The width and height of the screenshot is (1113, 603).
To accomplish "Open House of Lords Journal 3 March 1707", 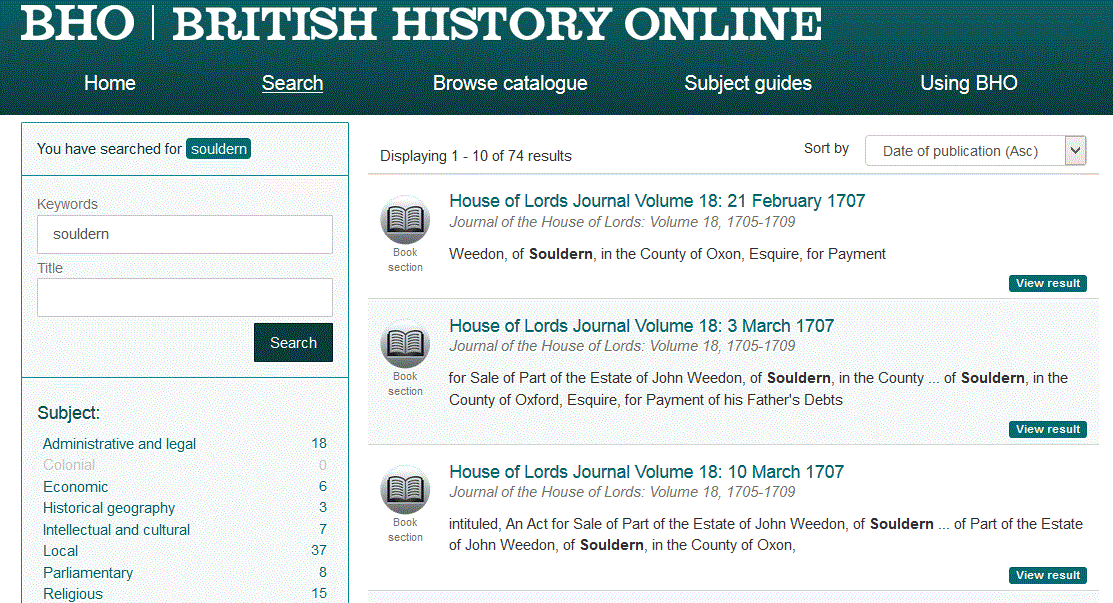I will point(641,326).
